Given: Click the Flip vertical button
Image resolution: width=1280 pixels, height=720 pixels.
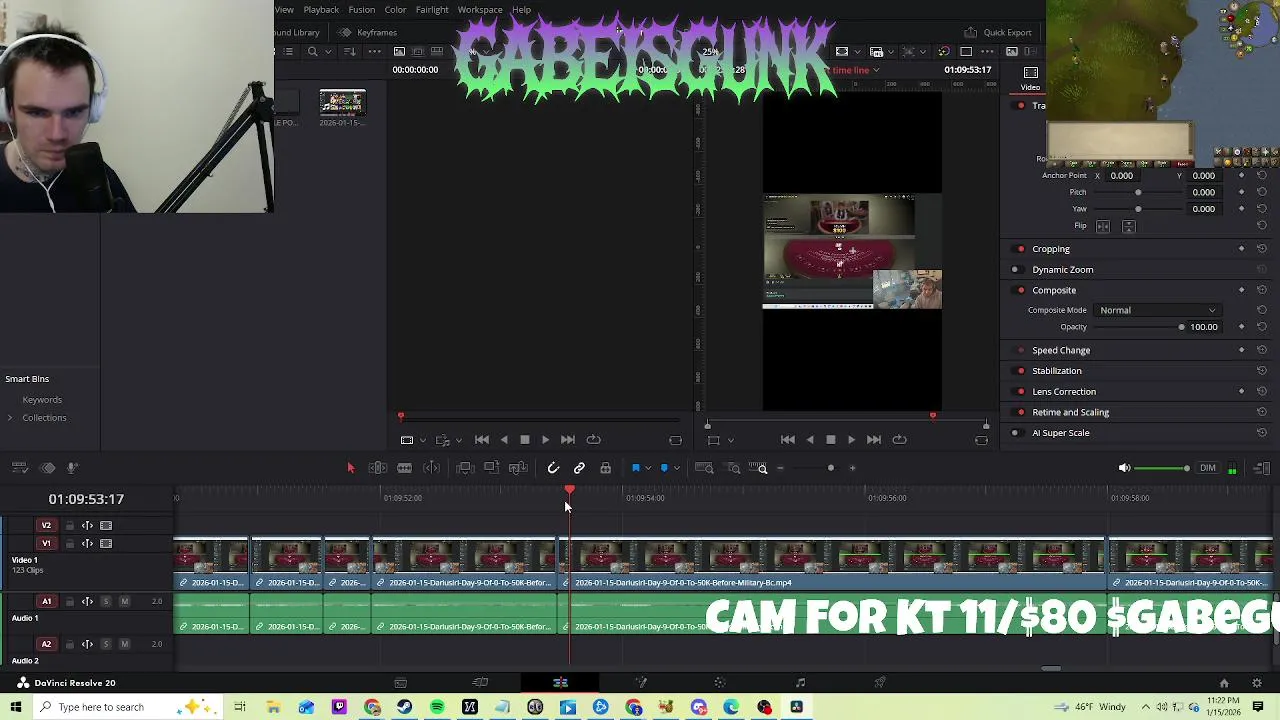Looking at the screenshot, I should 1129,226.
